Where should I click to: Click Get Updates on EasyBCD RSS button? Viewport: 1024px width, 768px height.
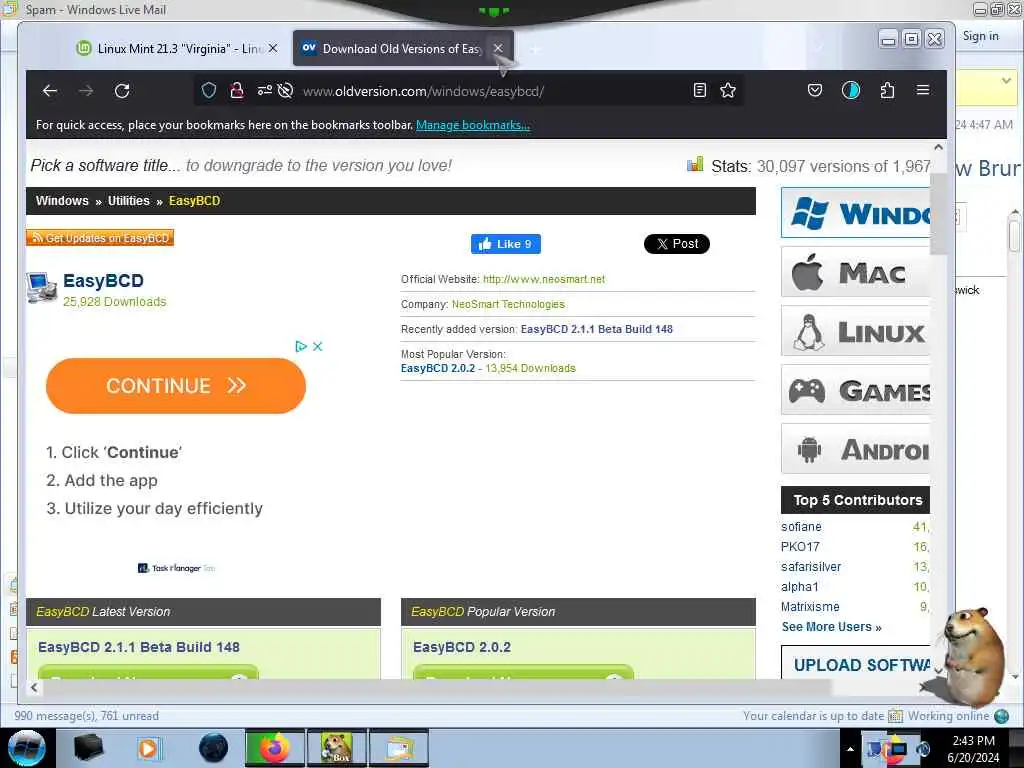pos(100,238)
